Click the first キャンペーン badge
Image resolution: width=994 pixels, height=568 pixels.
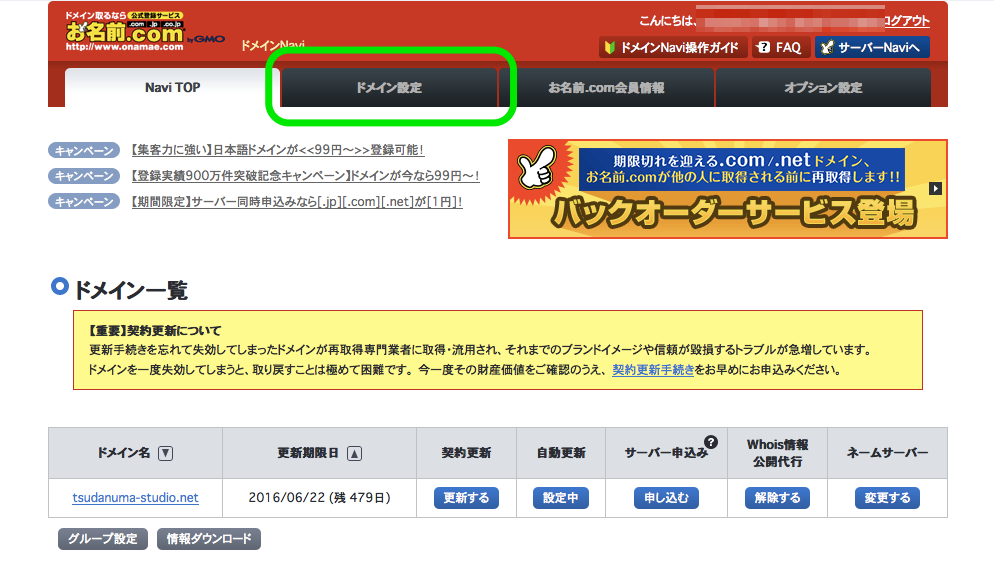[x=84, y=150]
